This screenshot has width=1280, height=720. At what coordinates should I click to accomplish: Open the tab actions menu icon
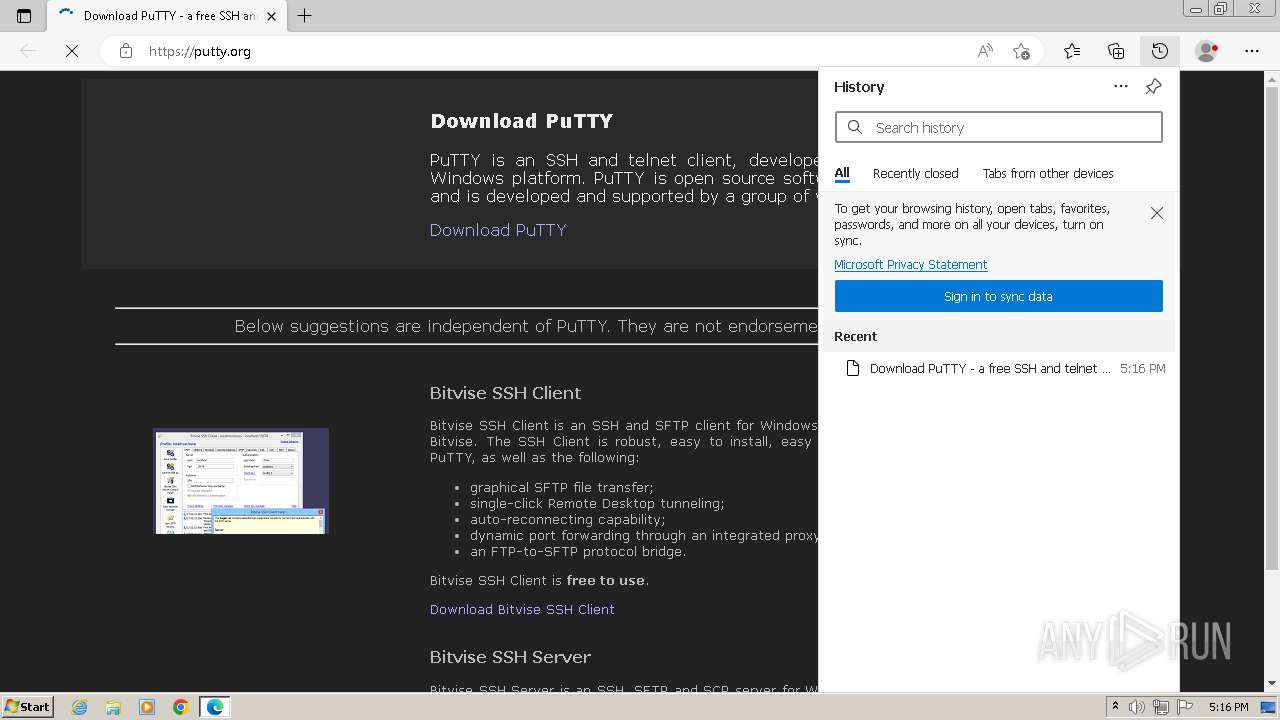tap(24, 16)
